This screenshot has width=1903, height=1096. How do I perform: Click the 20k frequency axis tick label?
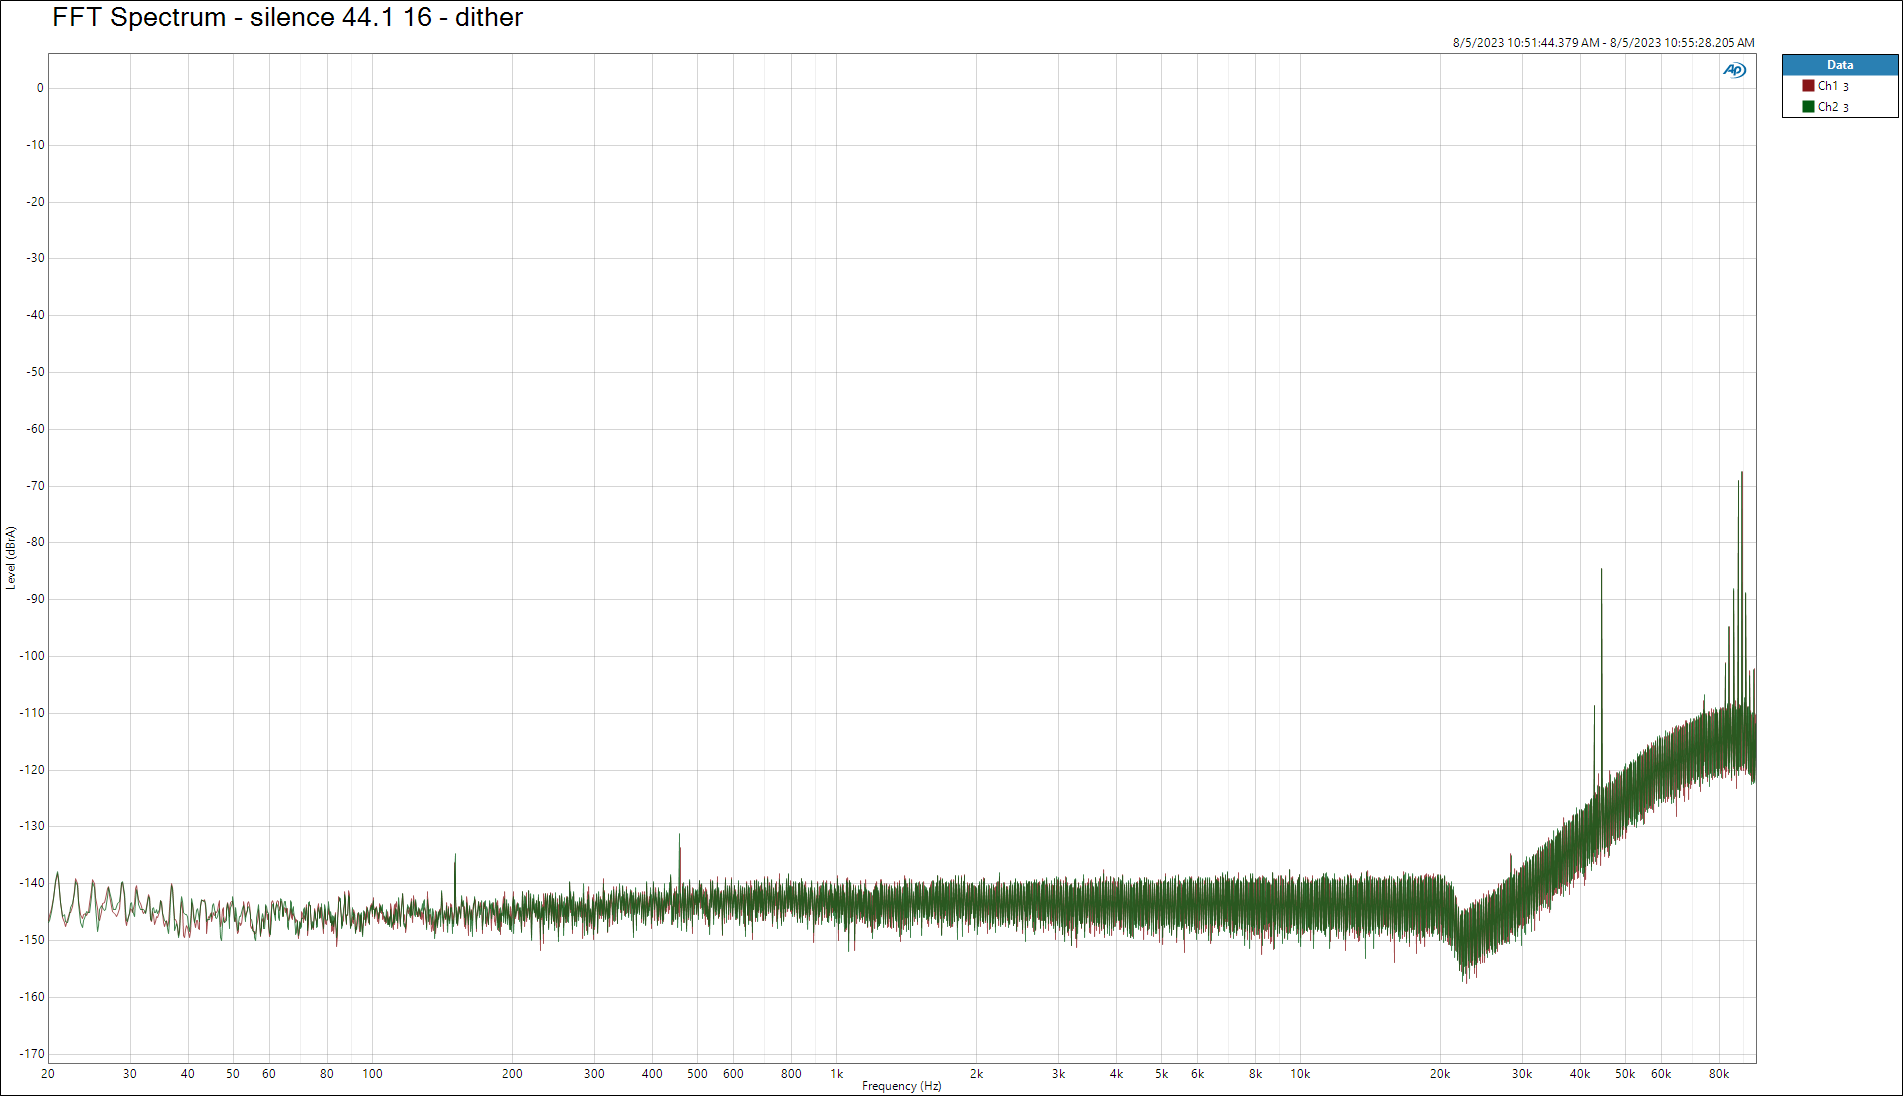click(1440, 1074)
